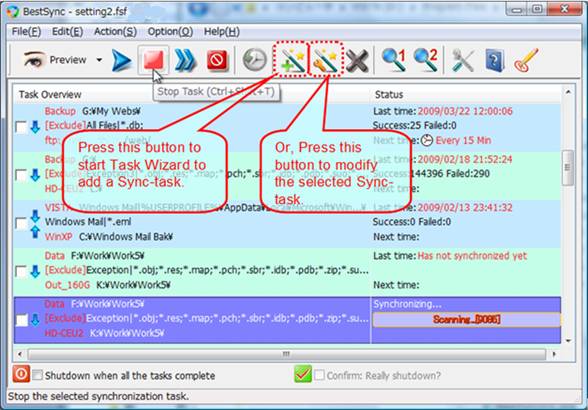This screenshot has height=410, width=588.
Task: Click the 'Synchronizing...' status text
Action: pos(407,304)
